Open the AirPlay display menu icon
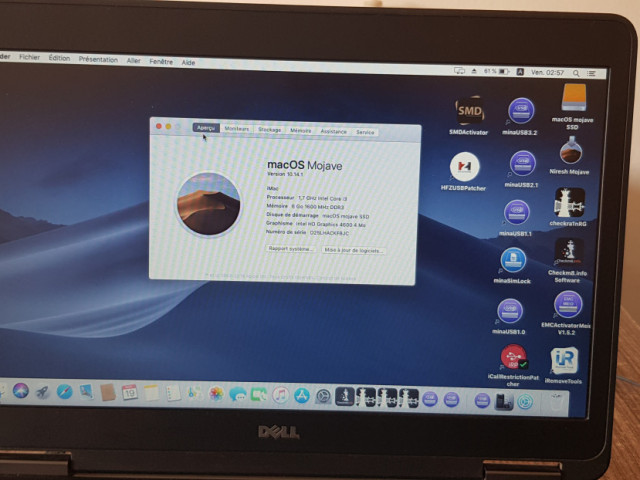Viewport: 640px width, 480px height. tap(460, 71)
